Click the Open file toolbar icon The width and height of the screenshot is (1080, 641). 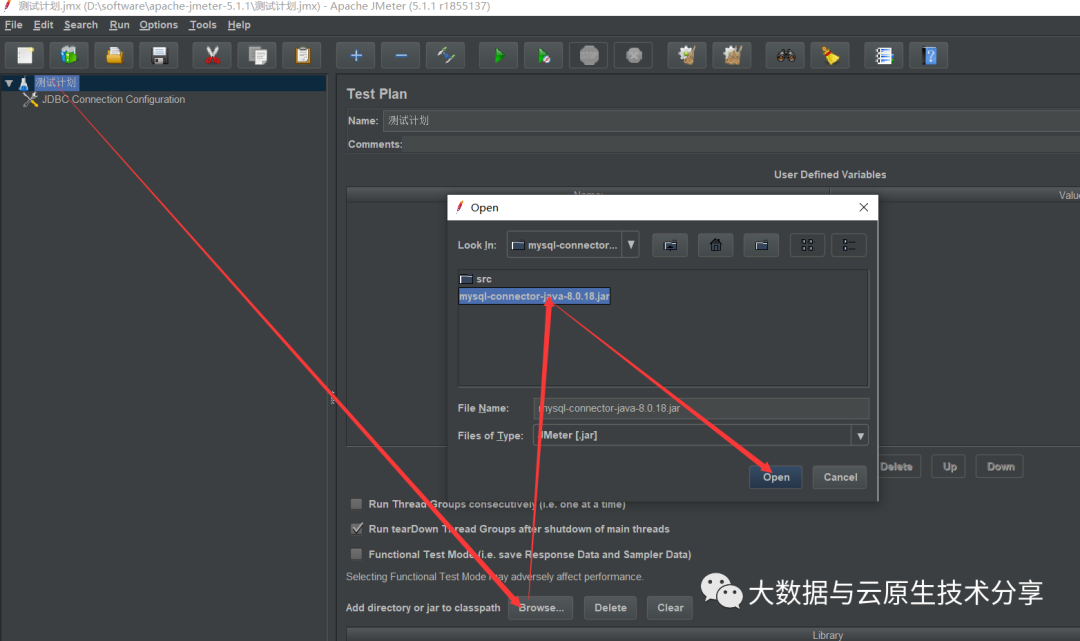[114, 56]
